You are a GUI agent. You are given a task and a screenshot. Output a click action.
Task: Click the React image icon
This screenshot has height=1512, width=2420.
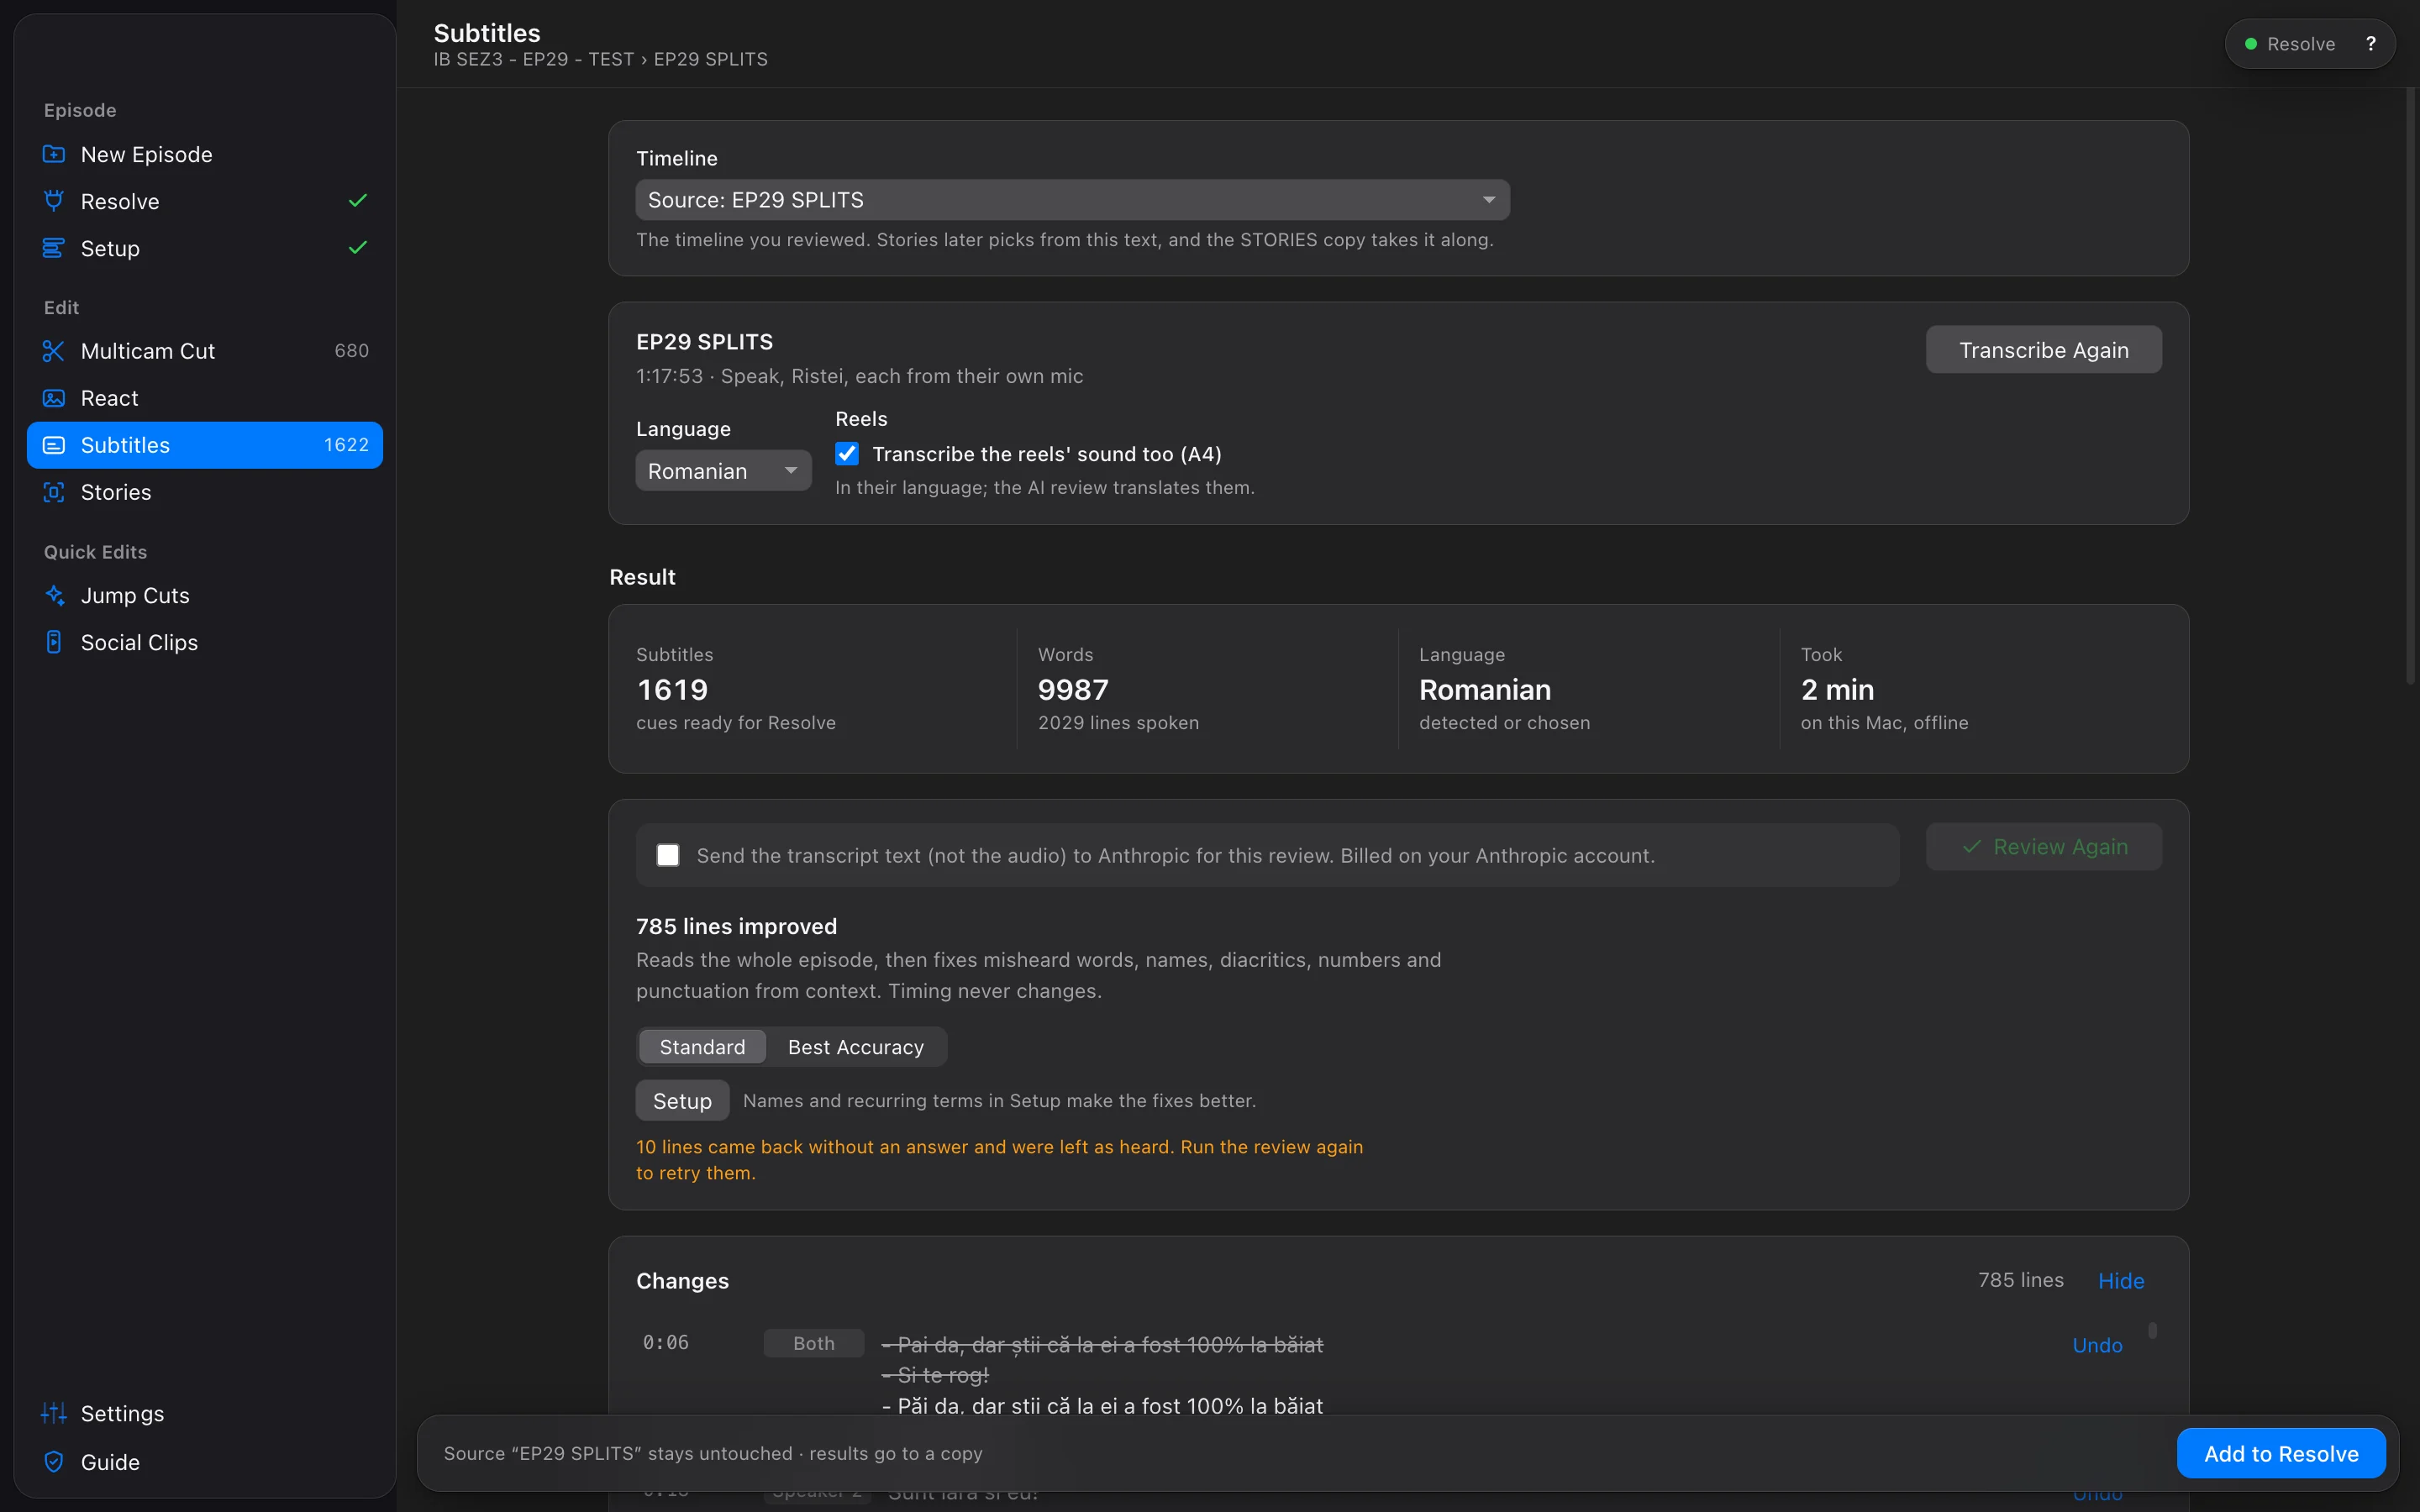point(54,398)
